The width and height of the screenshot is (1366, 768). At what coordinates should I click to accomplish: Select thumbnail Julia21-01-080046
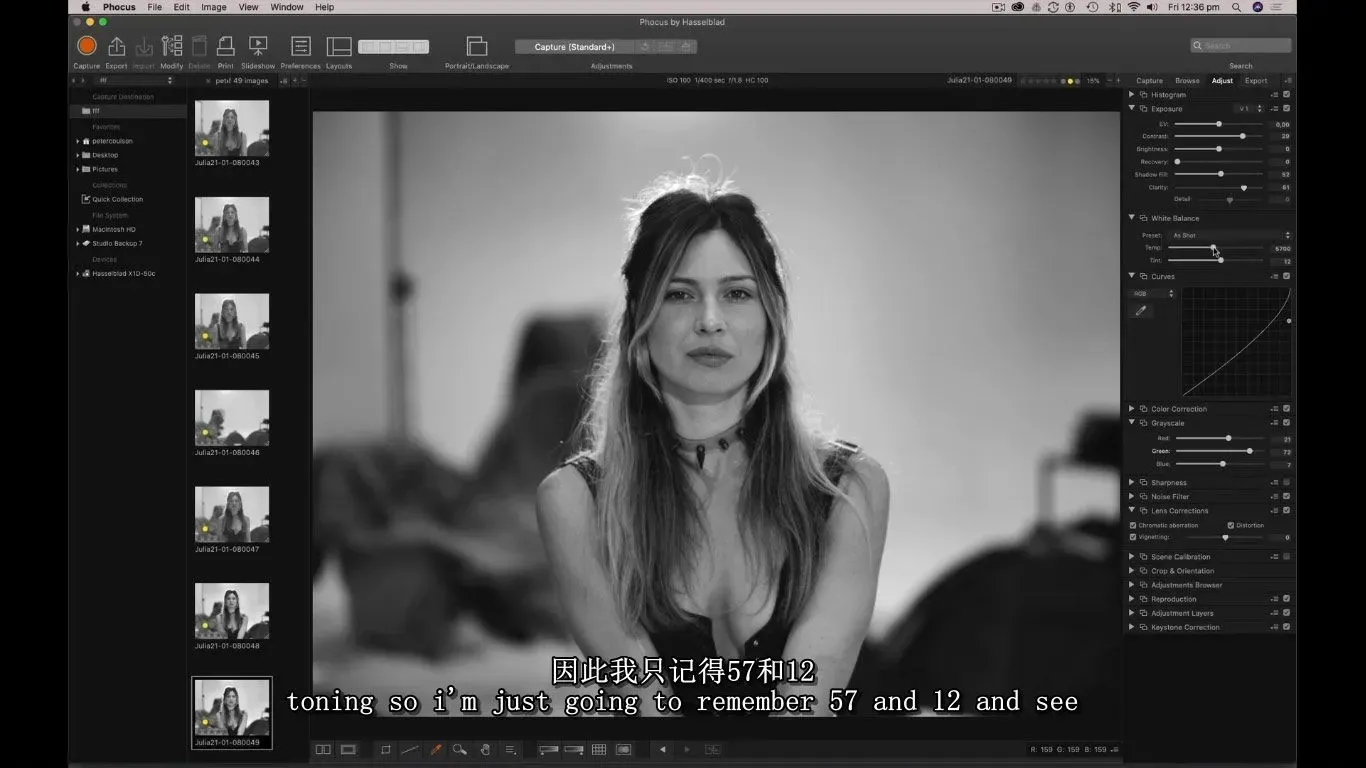(x=232, y=417)
